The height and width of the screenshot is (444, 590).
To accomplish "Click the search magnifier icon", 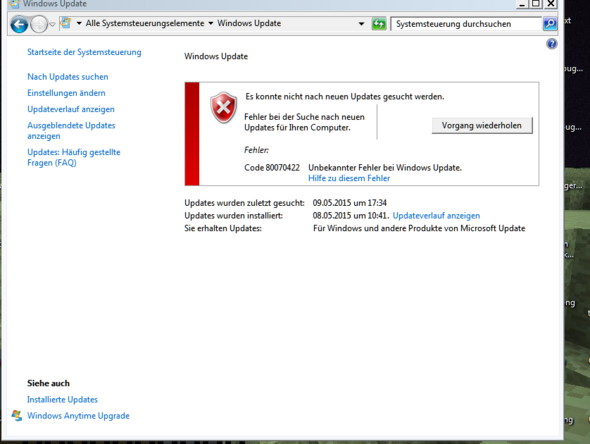I will [x=550, y=24].
